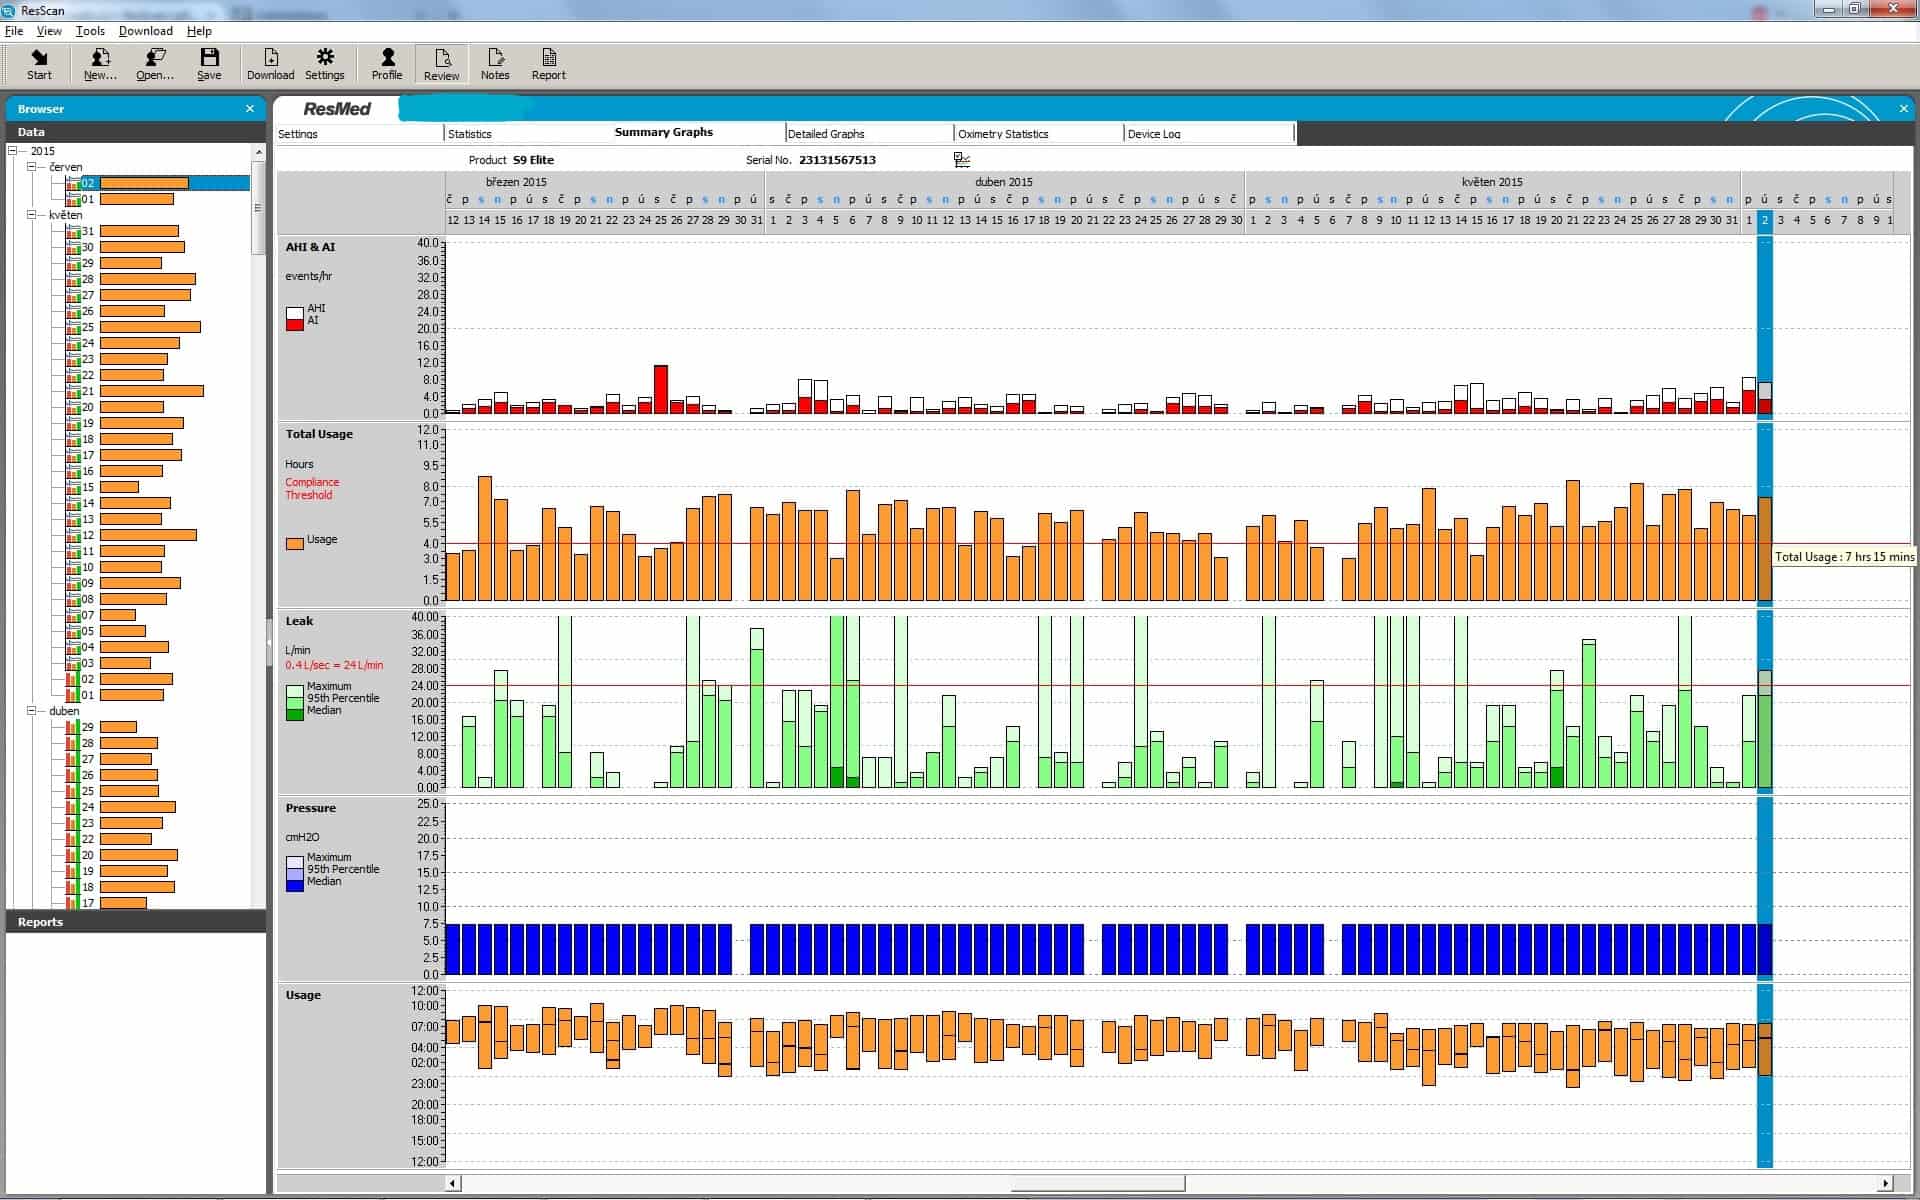Open the Tools menu
This screenshot has height=1200, width=1920.
(x=90, y=31)
